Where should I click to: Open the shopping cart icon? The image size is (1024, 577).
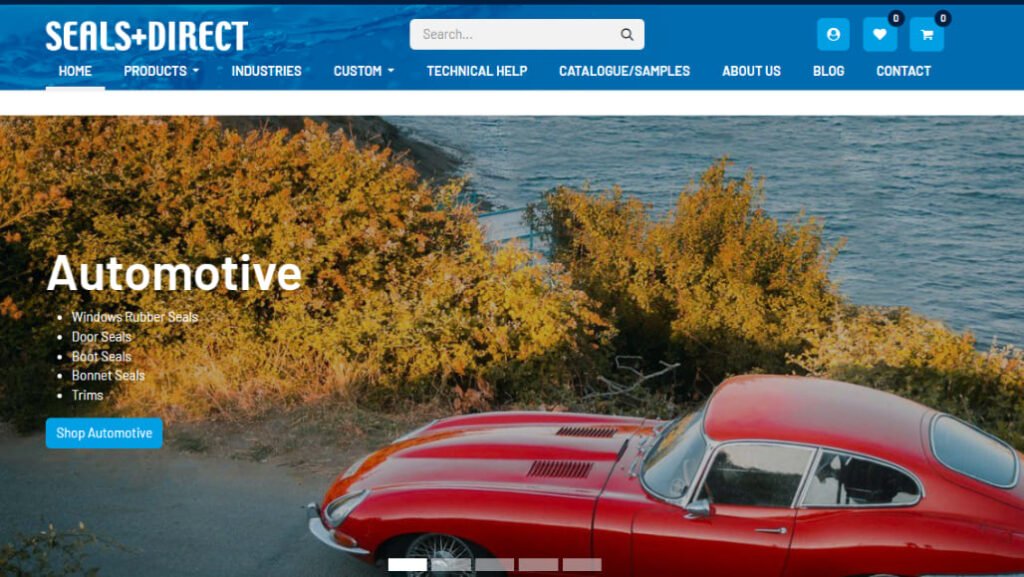(927, 35)
